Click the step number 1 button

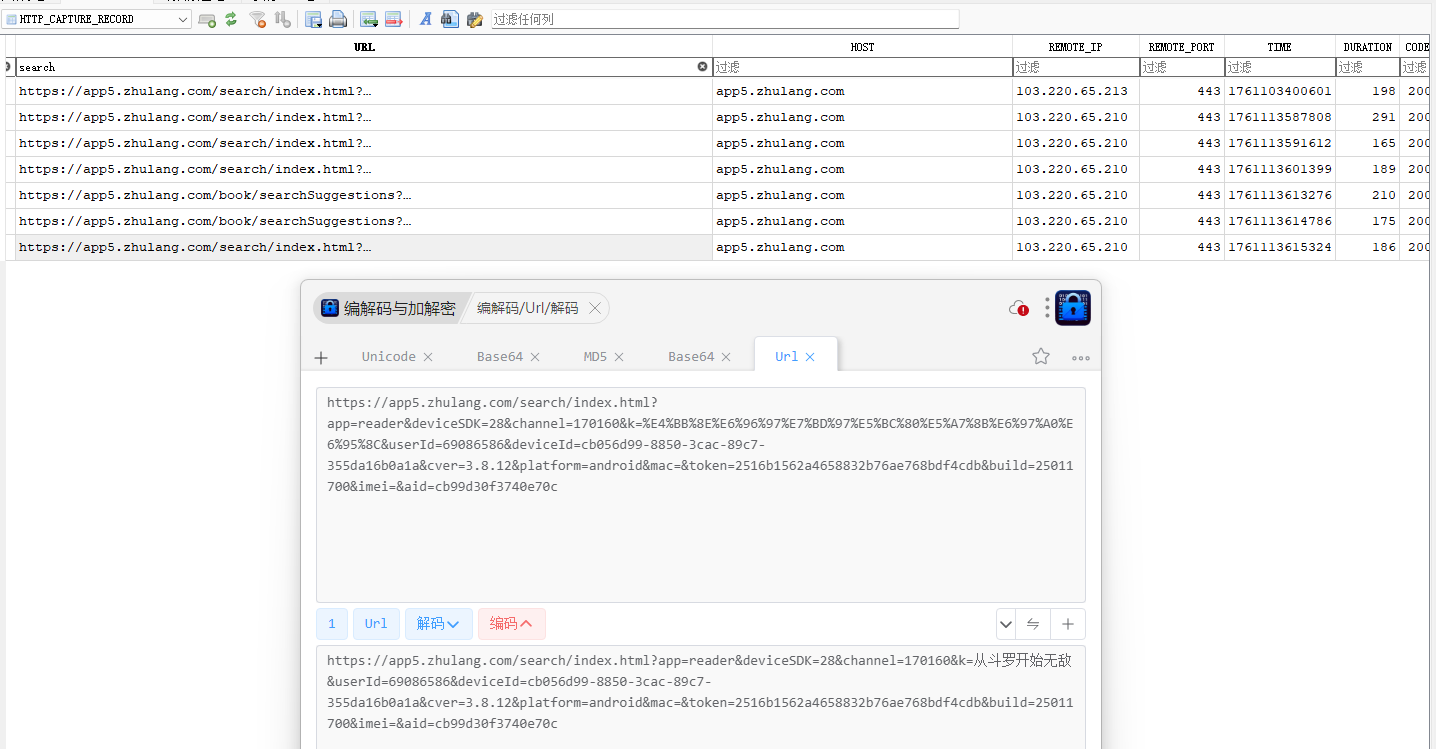[332, 624]
